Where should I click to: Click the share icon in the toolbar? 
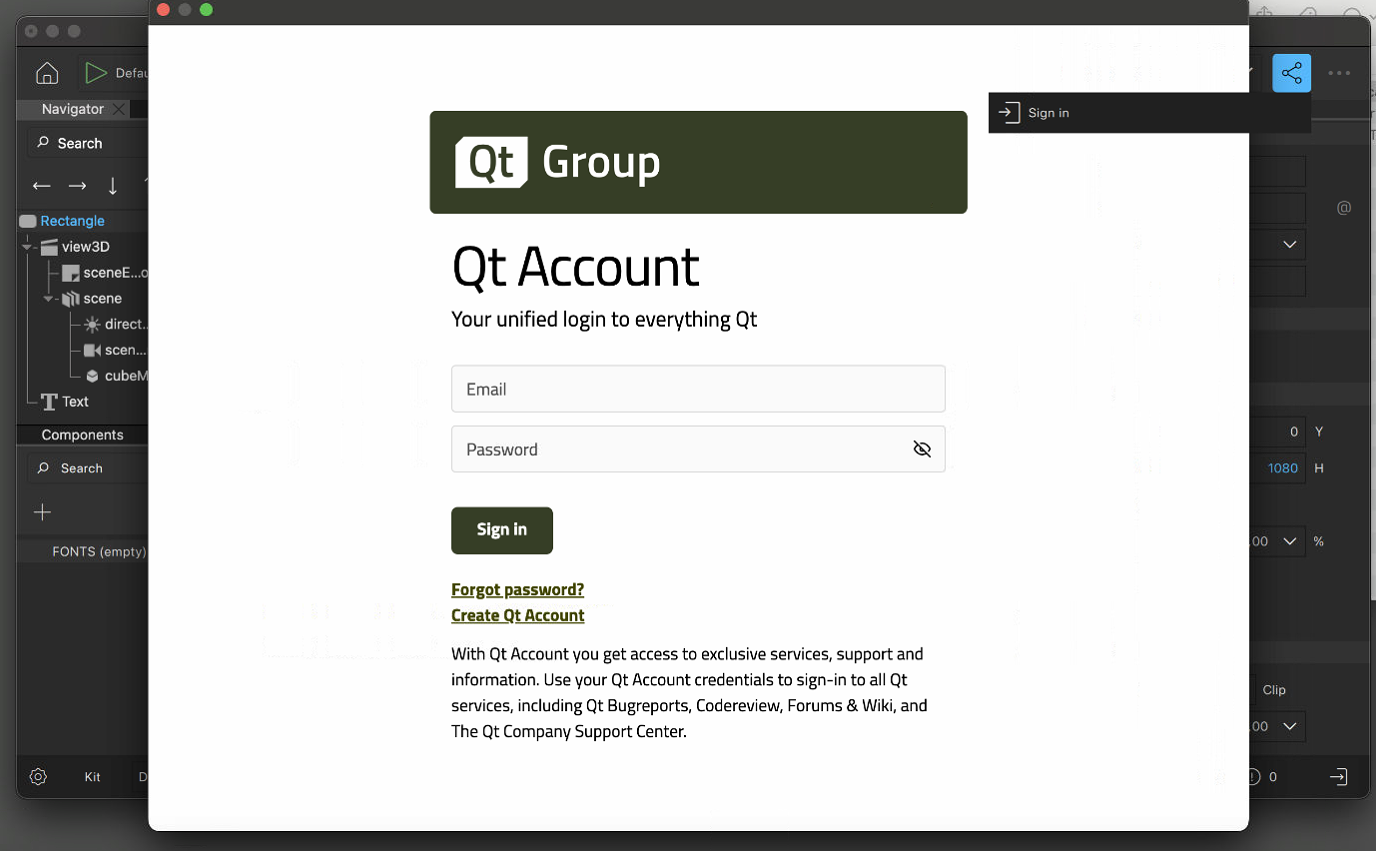pos(1291,73)
